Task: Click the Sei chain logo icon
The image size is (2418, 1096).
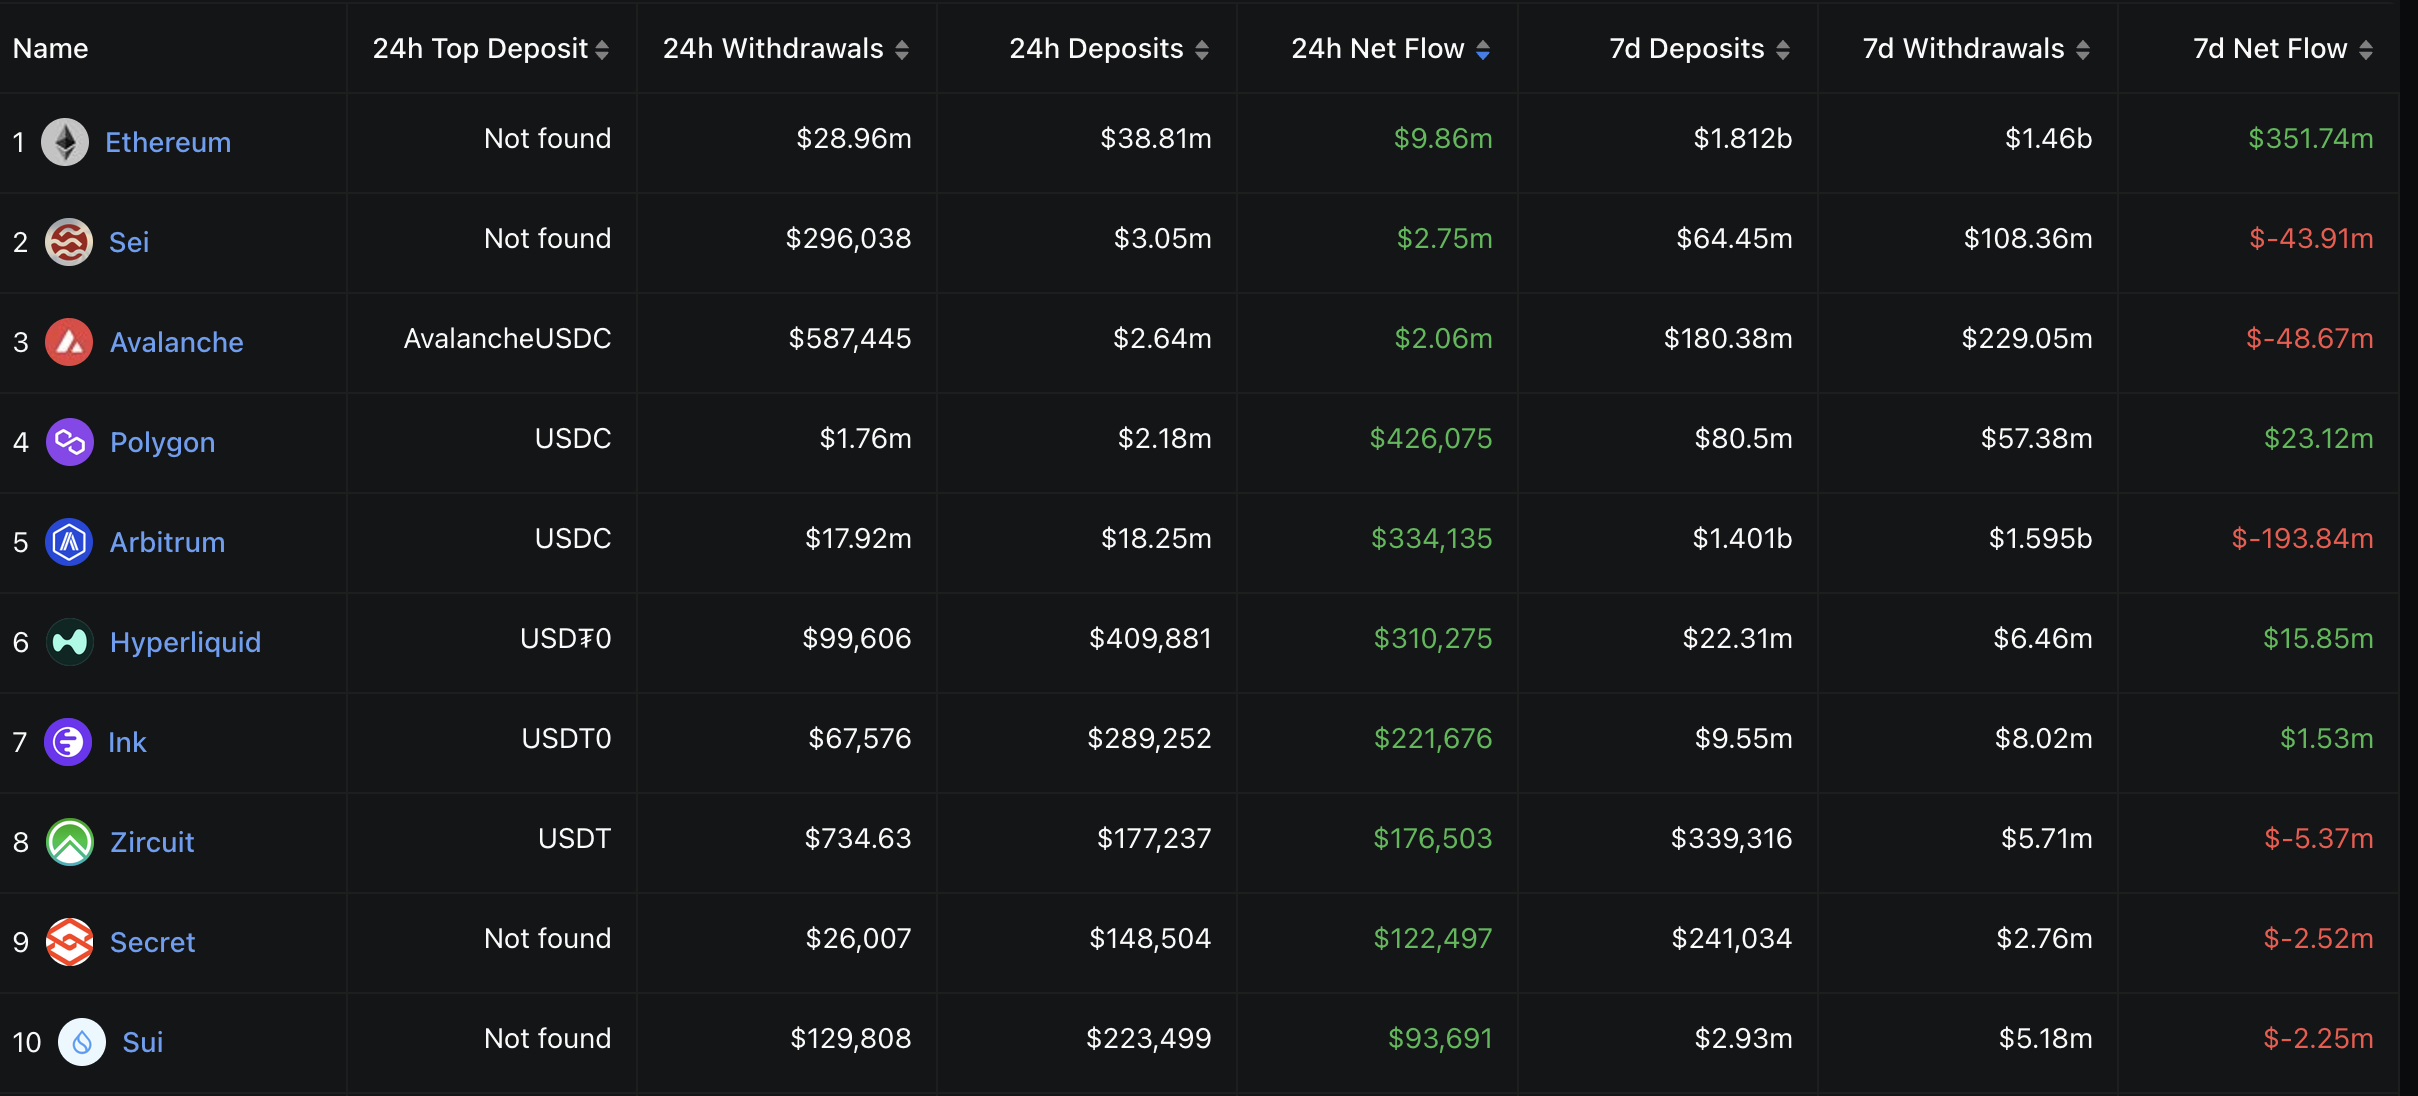Action: pyautogui.click(x=69, y=242)
